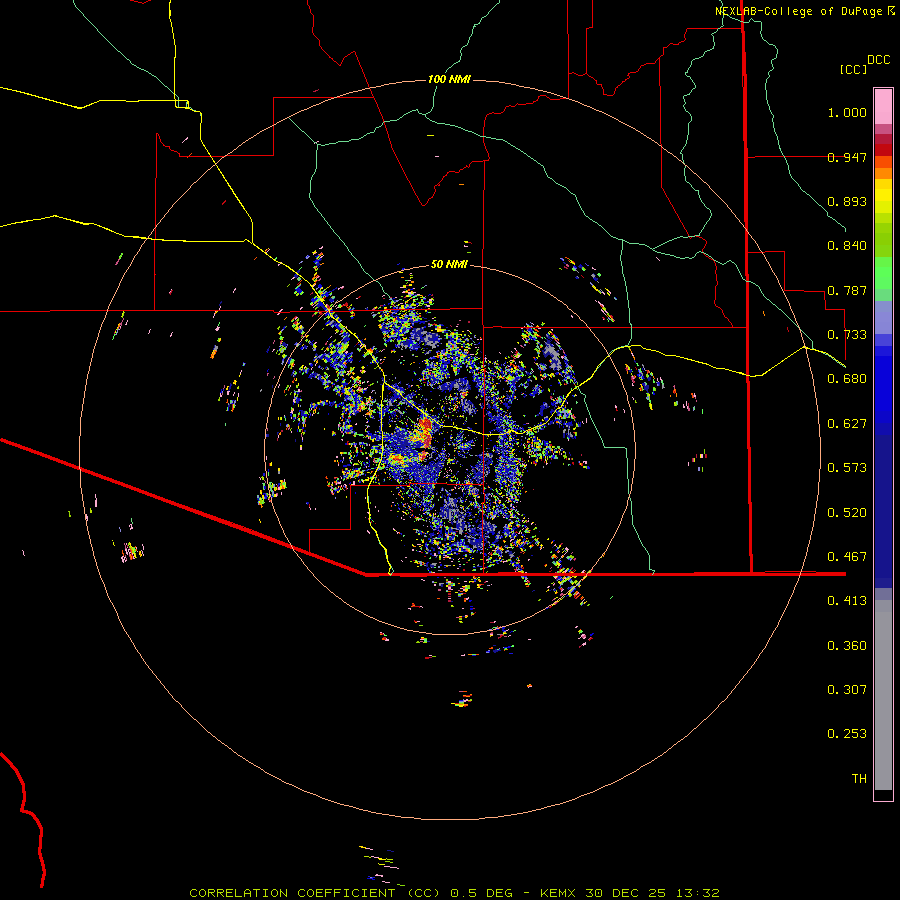Click the DCC label above the color bar
This screenshot has width=900, height=900.
878,60
